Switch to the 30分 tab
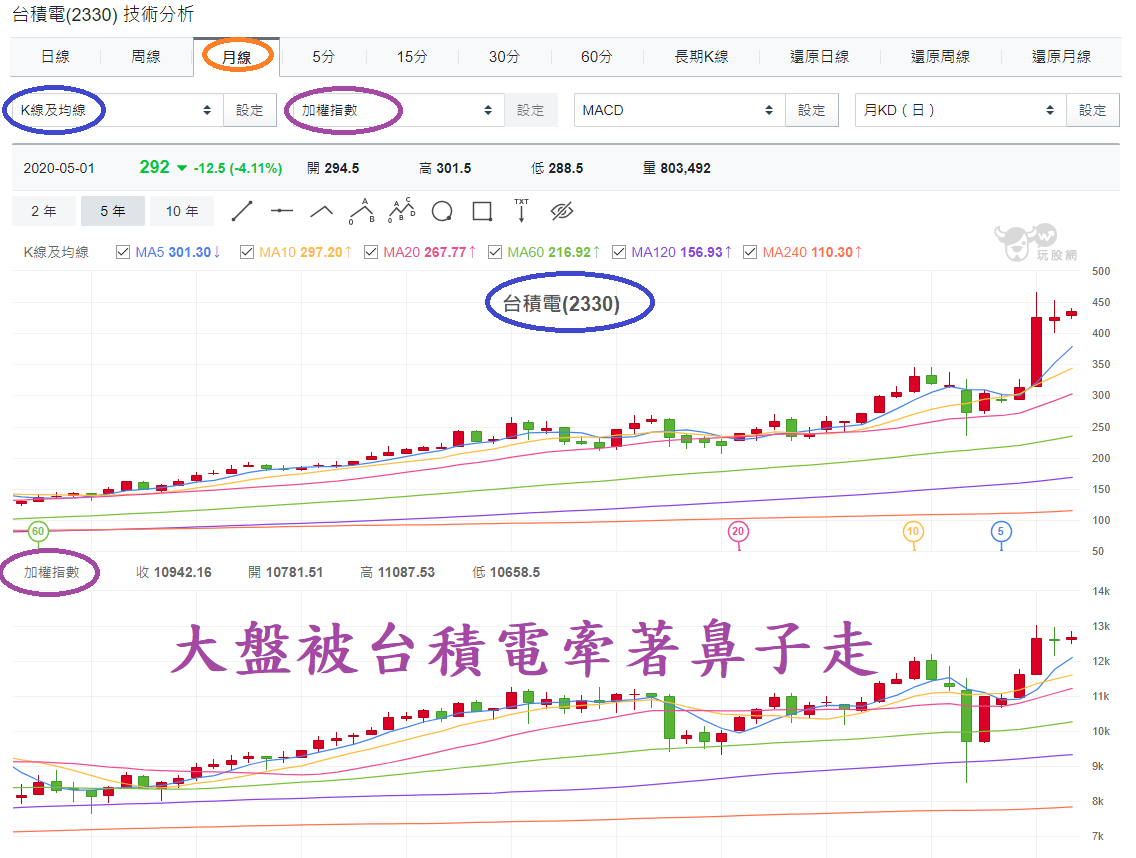The height and width of the screenshot is (858, 1136). 504,57
